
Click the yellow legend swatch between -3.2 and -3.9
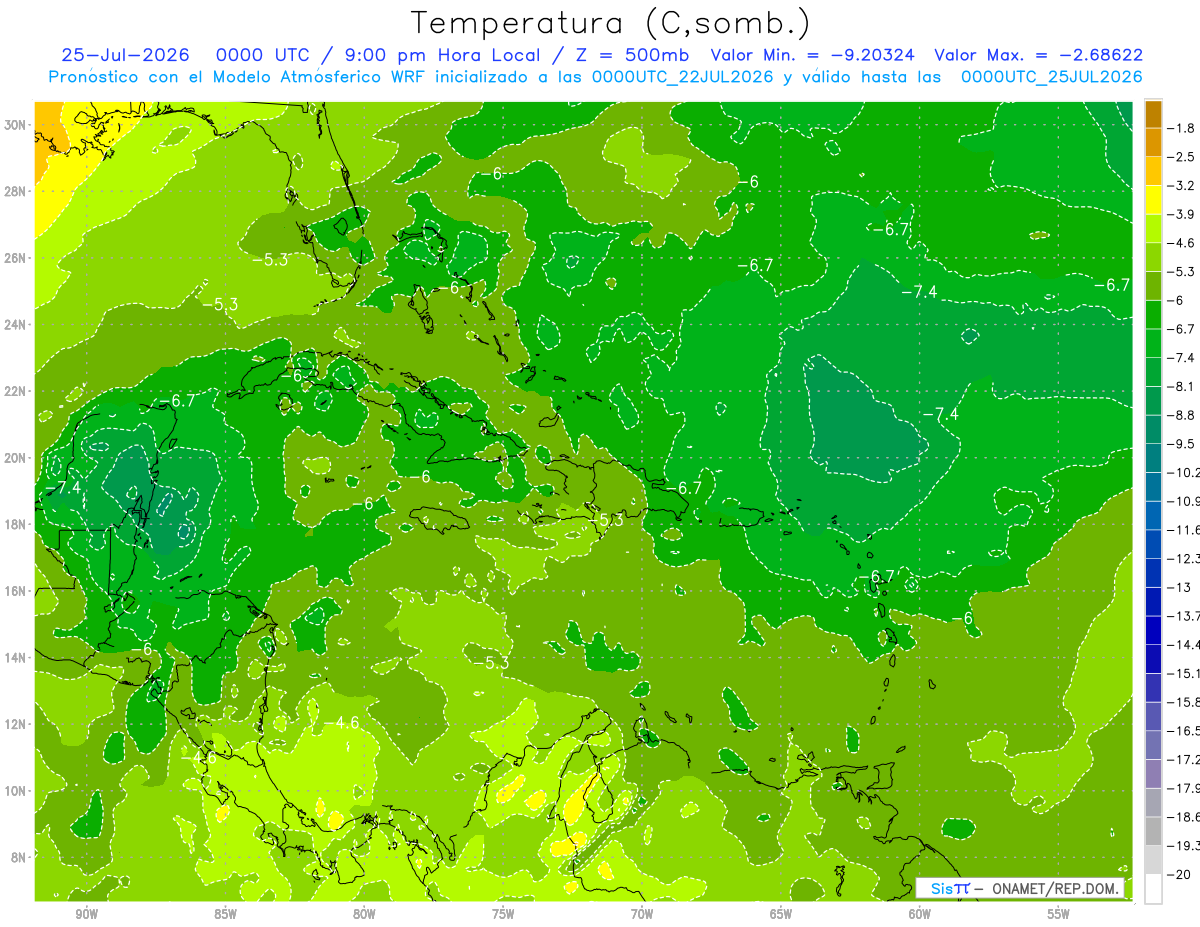(1153, 200)
